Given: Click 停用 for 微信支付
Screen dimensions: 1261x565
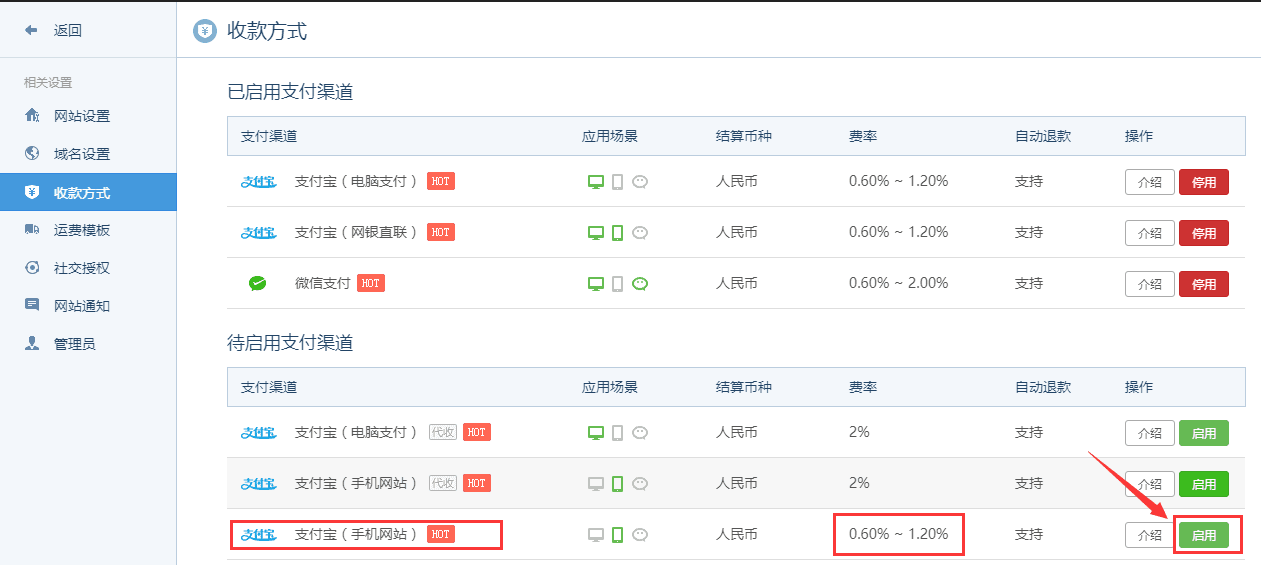Looking at the screenshot, I should [x=1204, y=284].
